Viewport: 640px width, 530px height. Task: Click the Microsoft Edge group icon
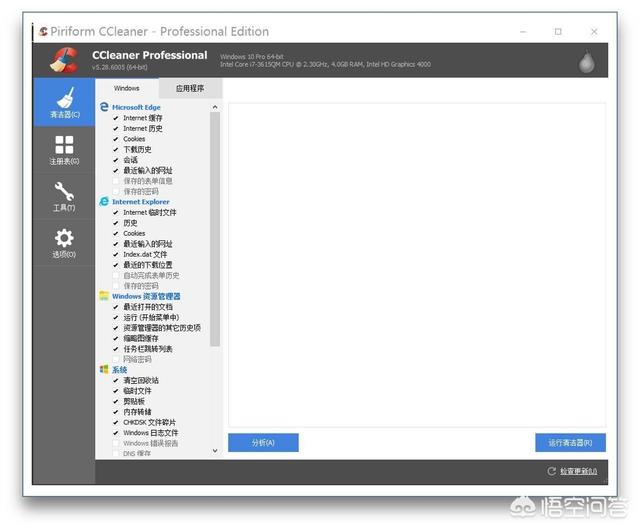(x=104, y=107)
